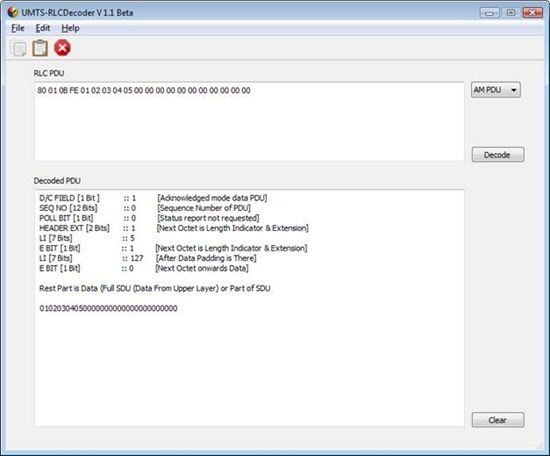Open the Help menu

pyautogui.click(x=70, y=28)
